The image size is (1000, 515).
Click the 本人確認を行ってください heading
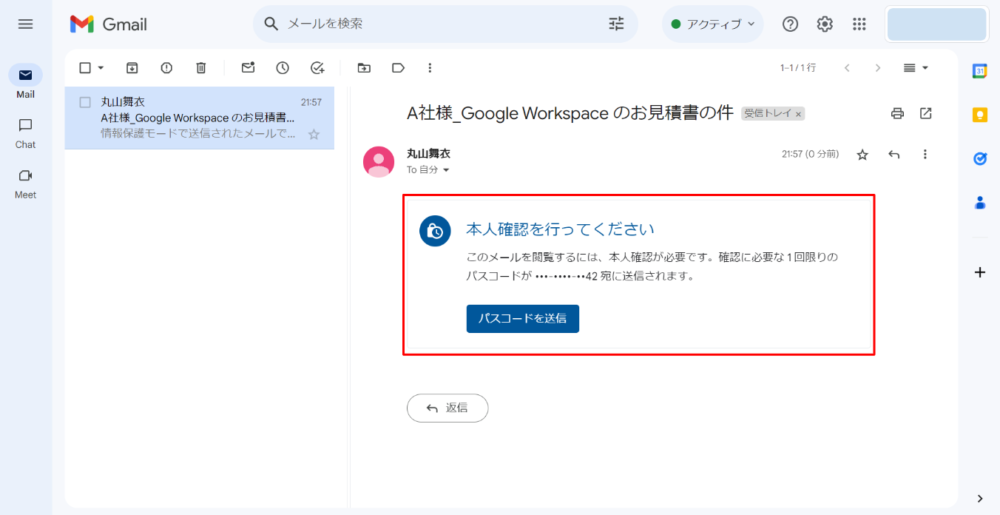click(x=561, y=229)
